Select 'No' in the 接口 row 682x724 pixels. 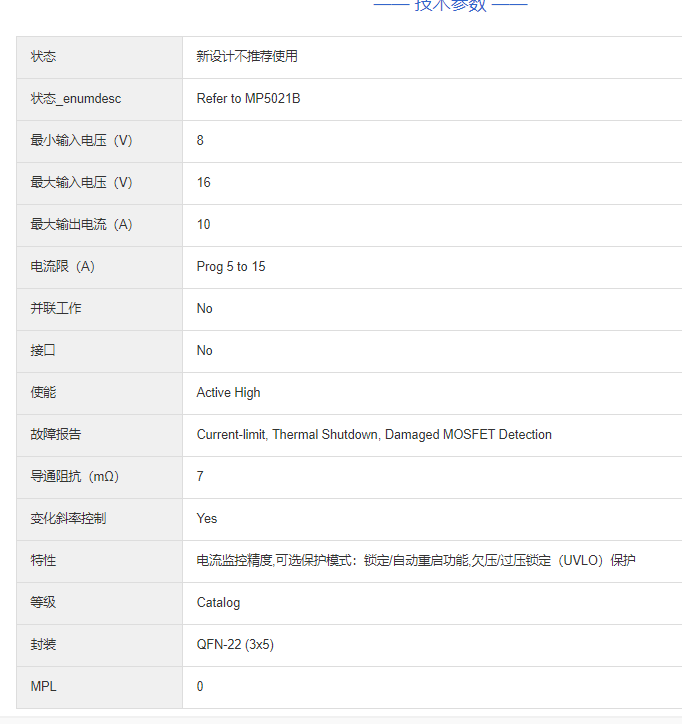(205, 350)
